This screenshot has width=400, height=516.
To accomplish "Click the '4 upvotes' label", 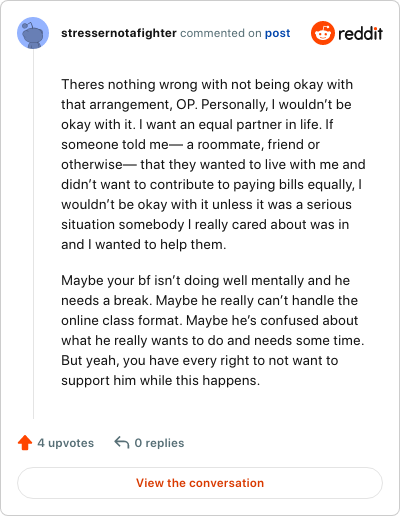I will 66,443.
